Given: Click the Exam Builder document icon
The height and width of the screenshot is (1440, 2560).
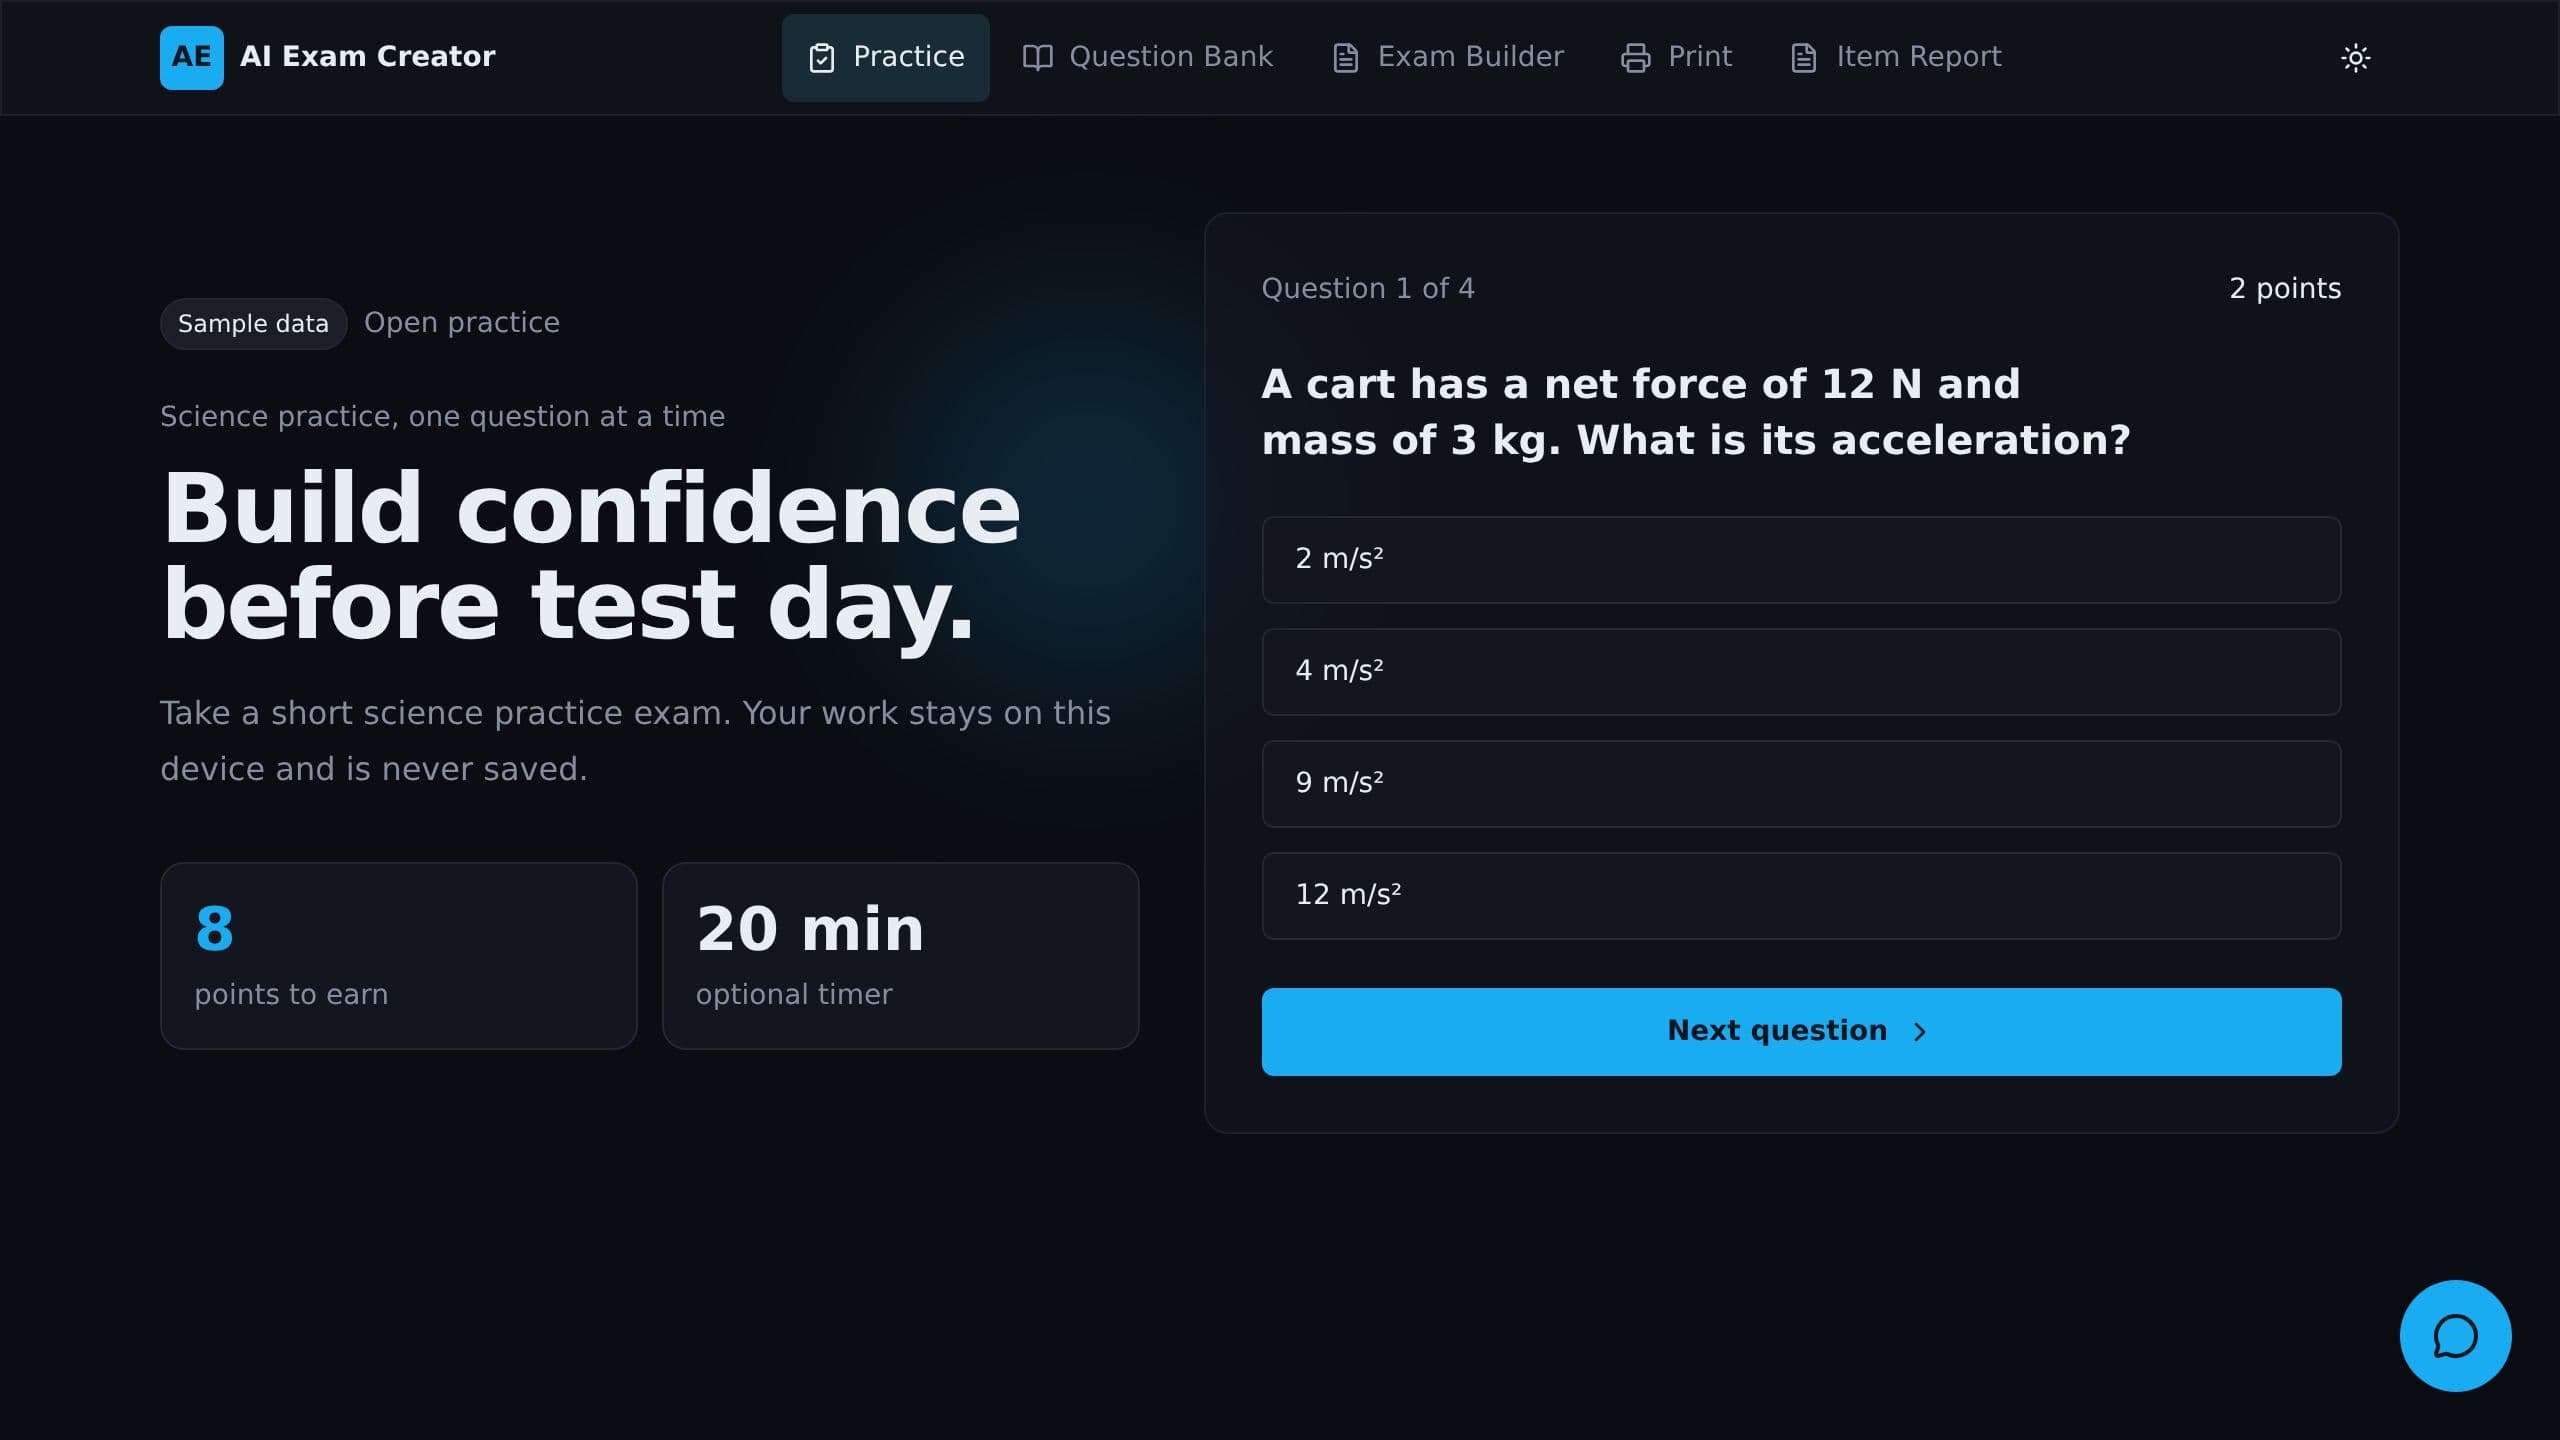Looking at the screenshot, I should point(1346,57).
